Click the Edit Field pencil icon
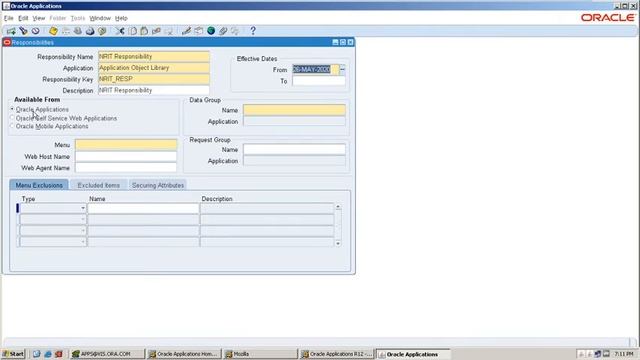 [x=187, y=31]
